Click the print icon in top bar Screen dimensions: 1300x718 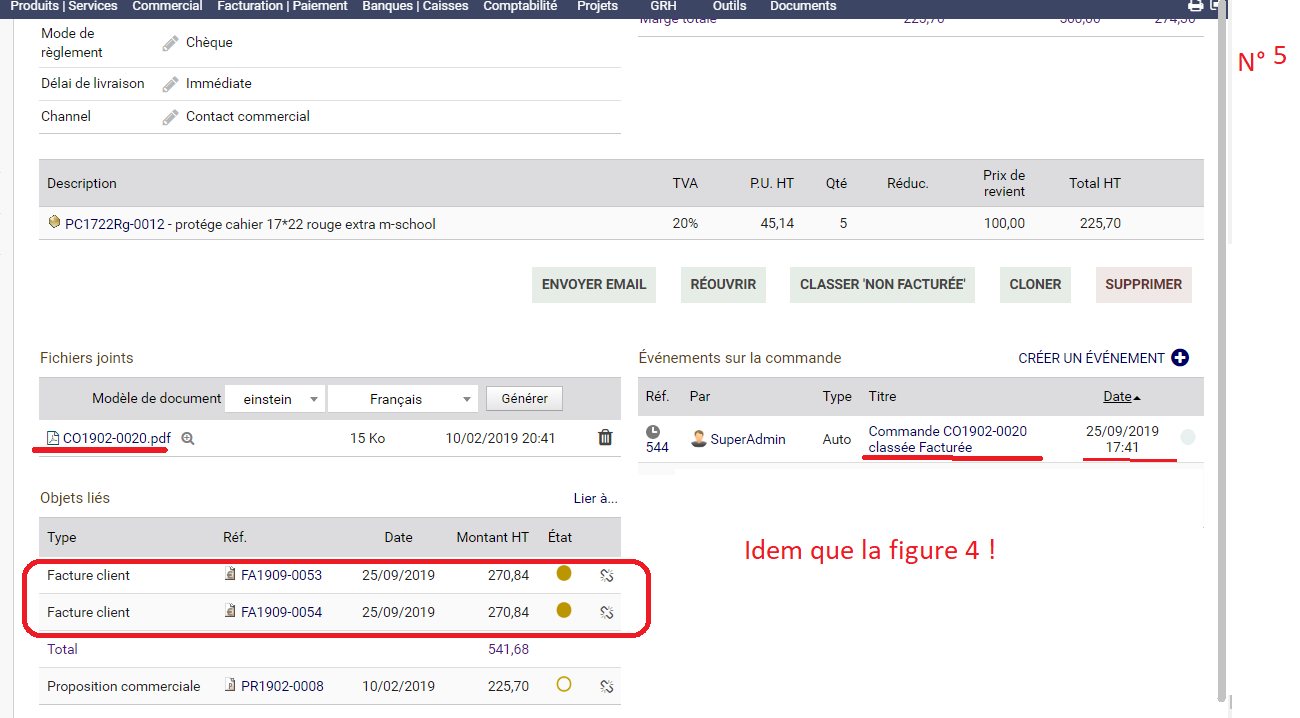[1195, 5]
